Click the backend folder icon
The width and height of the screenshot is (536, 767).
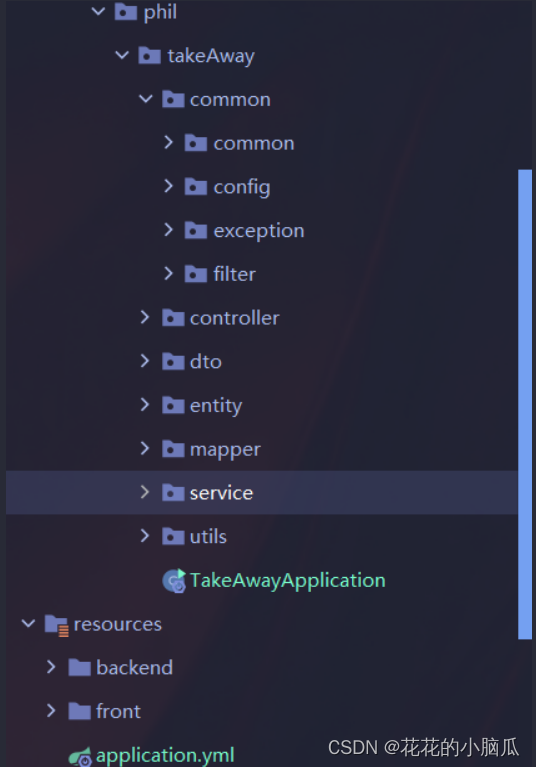coord(79,668)
